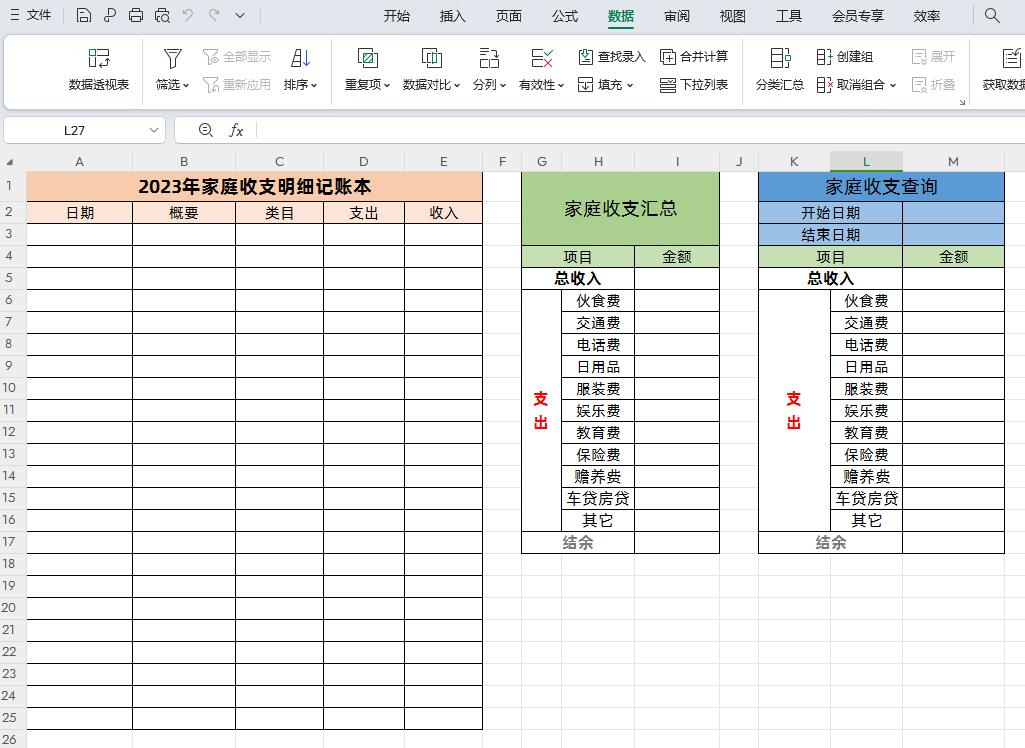Click the 分列 icon

pos(489,58)
